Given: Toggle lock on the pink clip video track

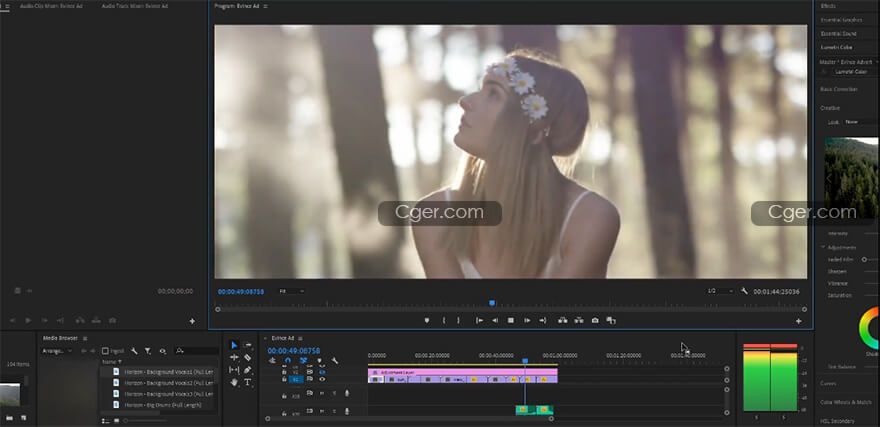Looking at the screenshot, I should [x=285, y=371].
